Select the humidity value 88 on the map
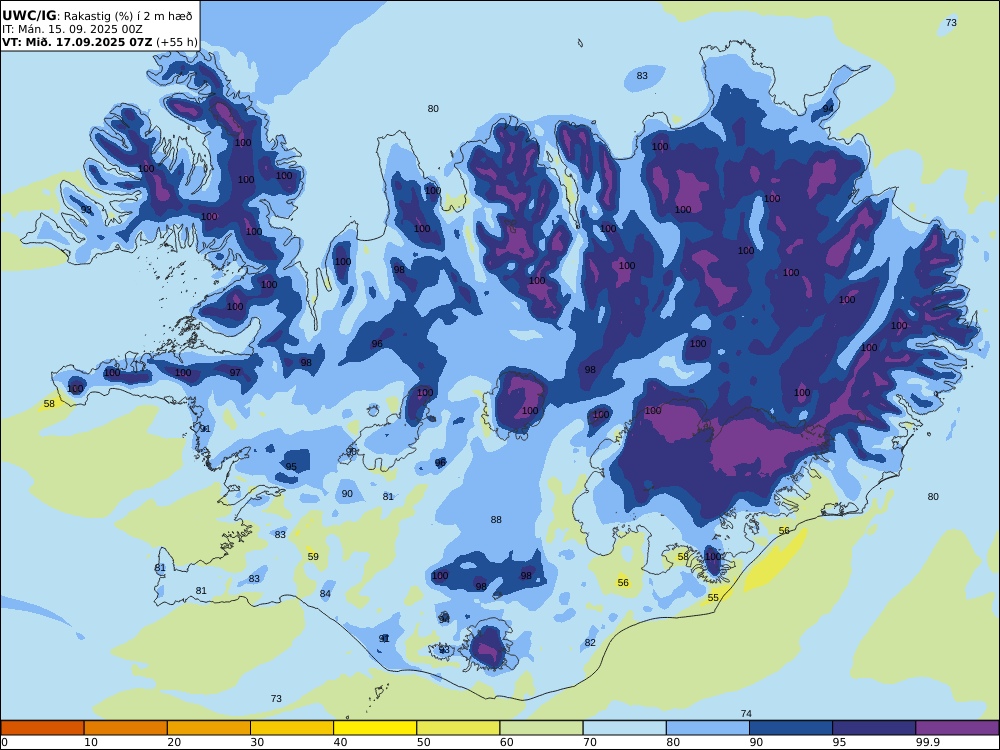1000x750 pixels. (x=496, y=520)
